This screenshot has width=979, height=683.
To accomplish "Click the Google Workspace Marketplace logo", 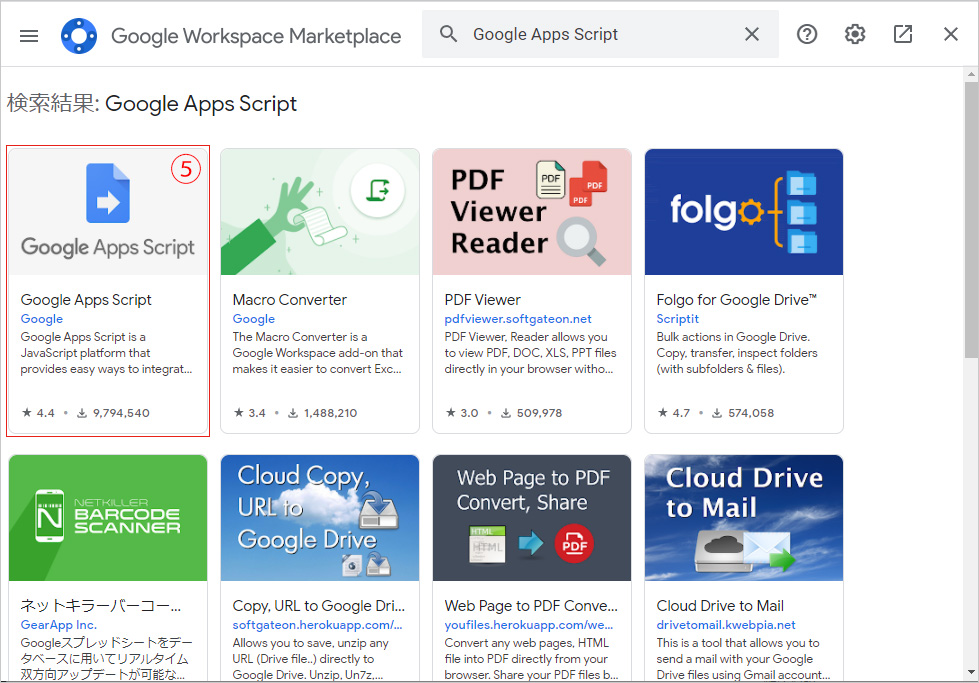I will click(79, 36).
